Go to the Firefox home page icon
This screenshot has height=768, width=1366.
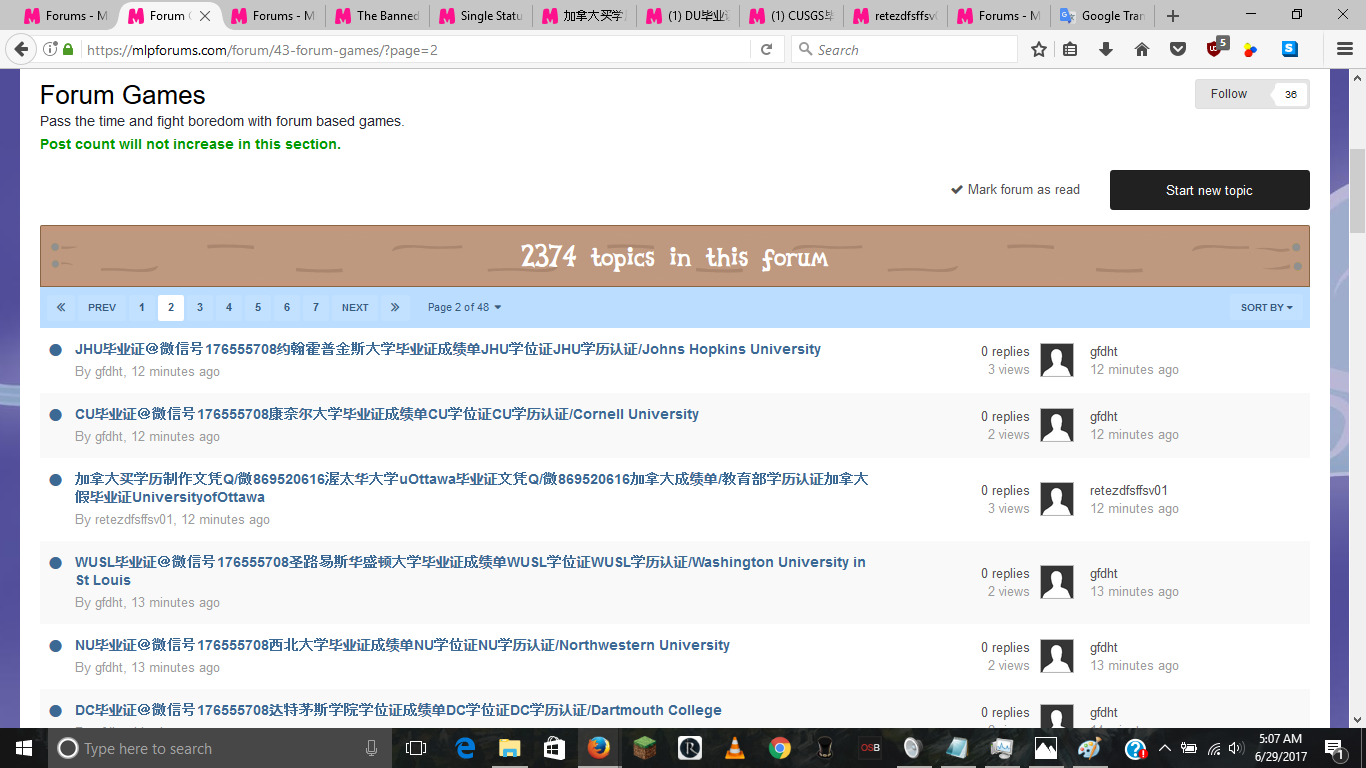coord(1142,49)
